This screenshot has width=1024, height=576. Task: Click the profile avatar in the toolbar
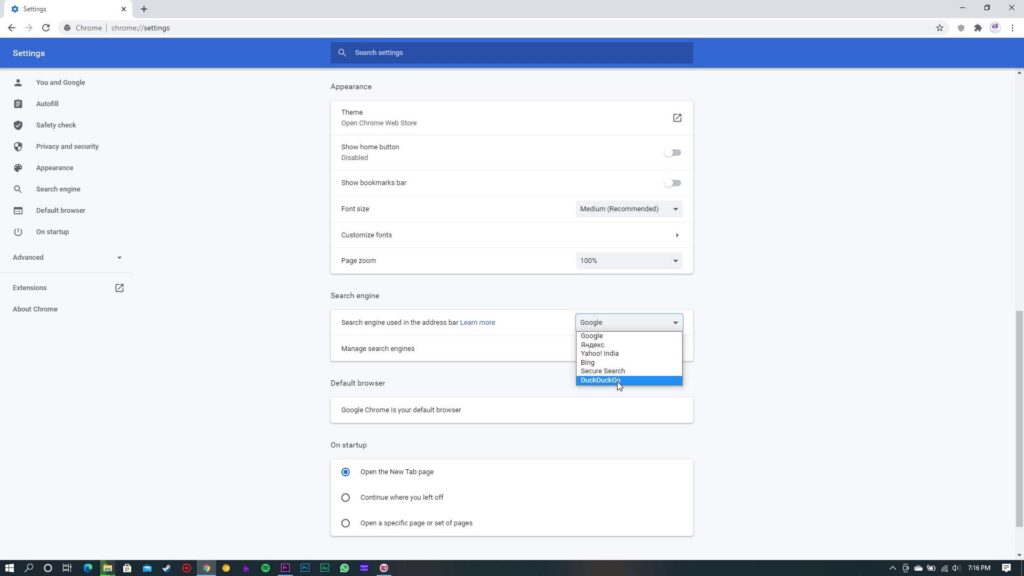(995, 27)
